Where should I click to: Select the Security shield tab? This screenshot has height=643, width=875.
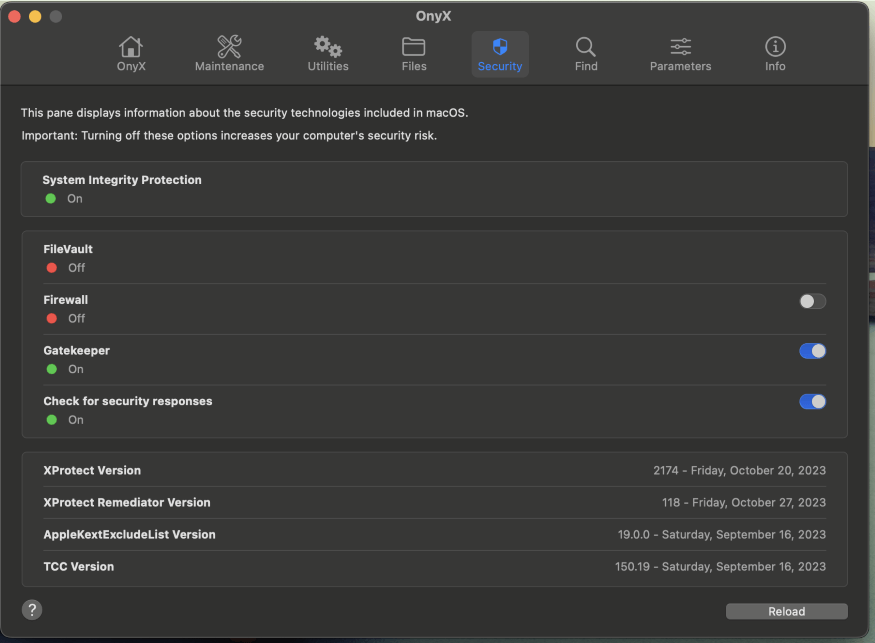pyautogui.click(x=500, y=54)
